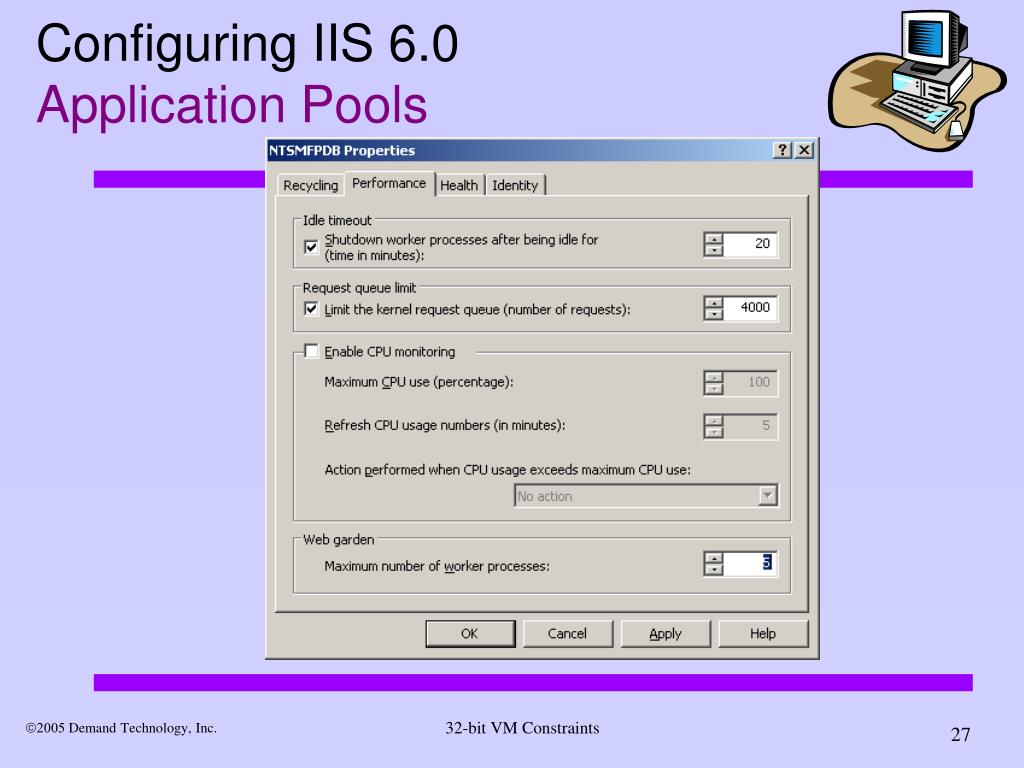Click the Refresh CPU usage field showing 5
1024x768 pixels.
pos(750,426)
